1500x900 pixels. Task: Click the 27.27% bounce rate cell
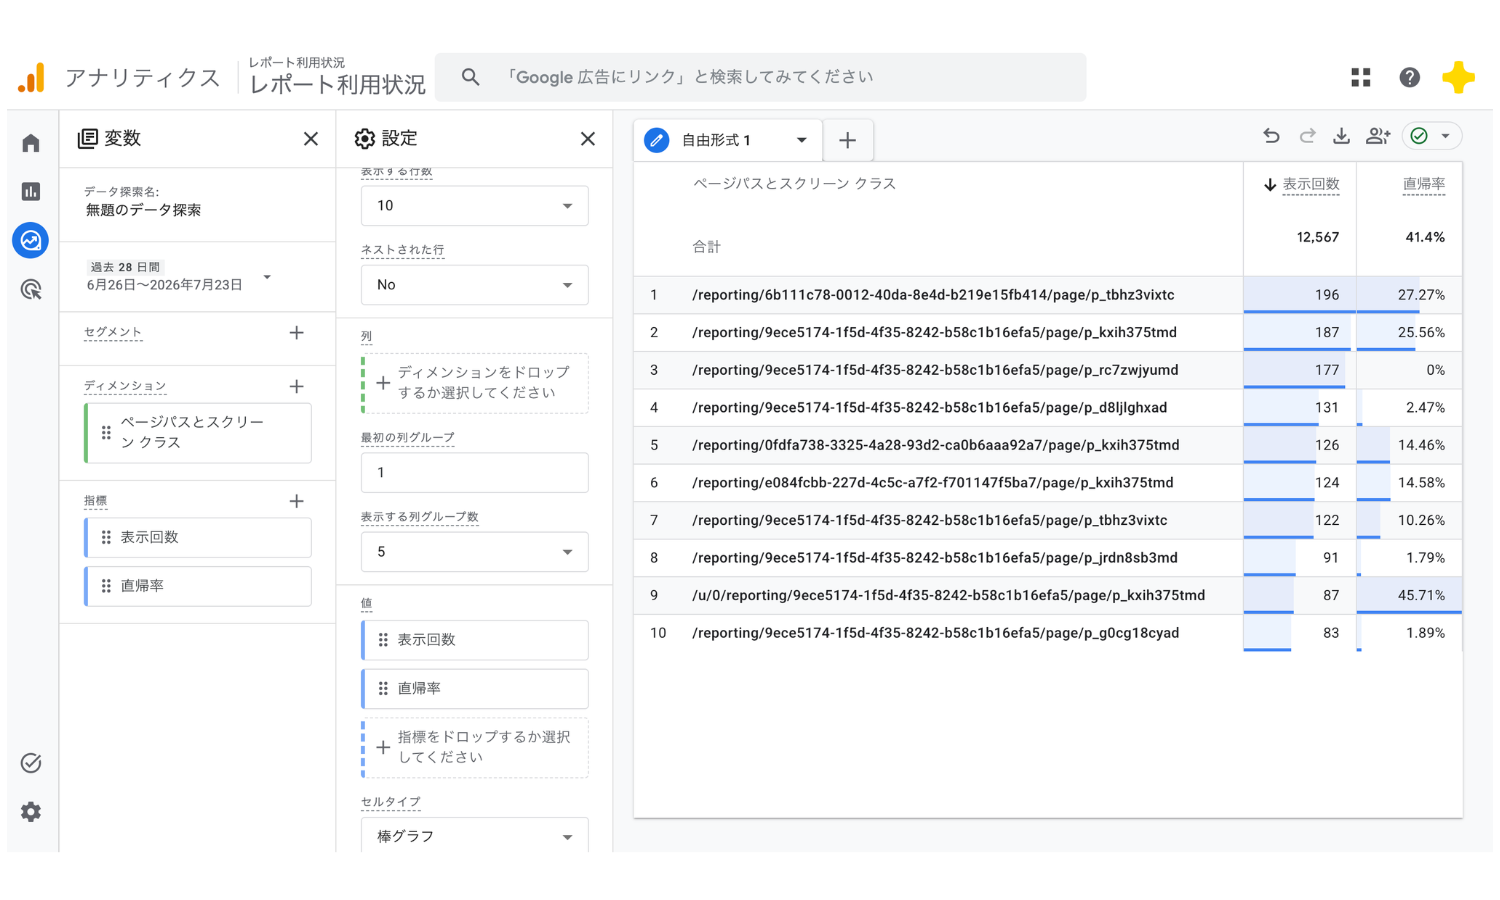pos(1409,295)
